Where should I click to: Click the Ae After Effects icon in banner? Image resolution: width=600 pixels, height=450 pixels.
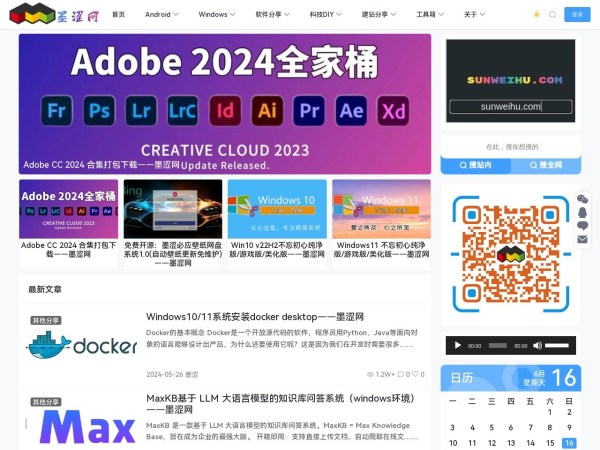pyautogui.click(x=351, y=111)
